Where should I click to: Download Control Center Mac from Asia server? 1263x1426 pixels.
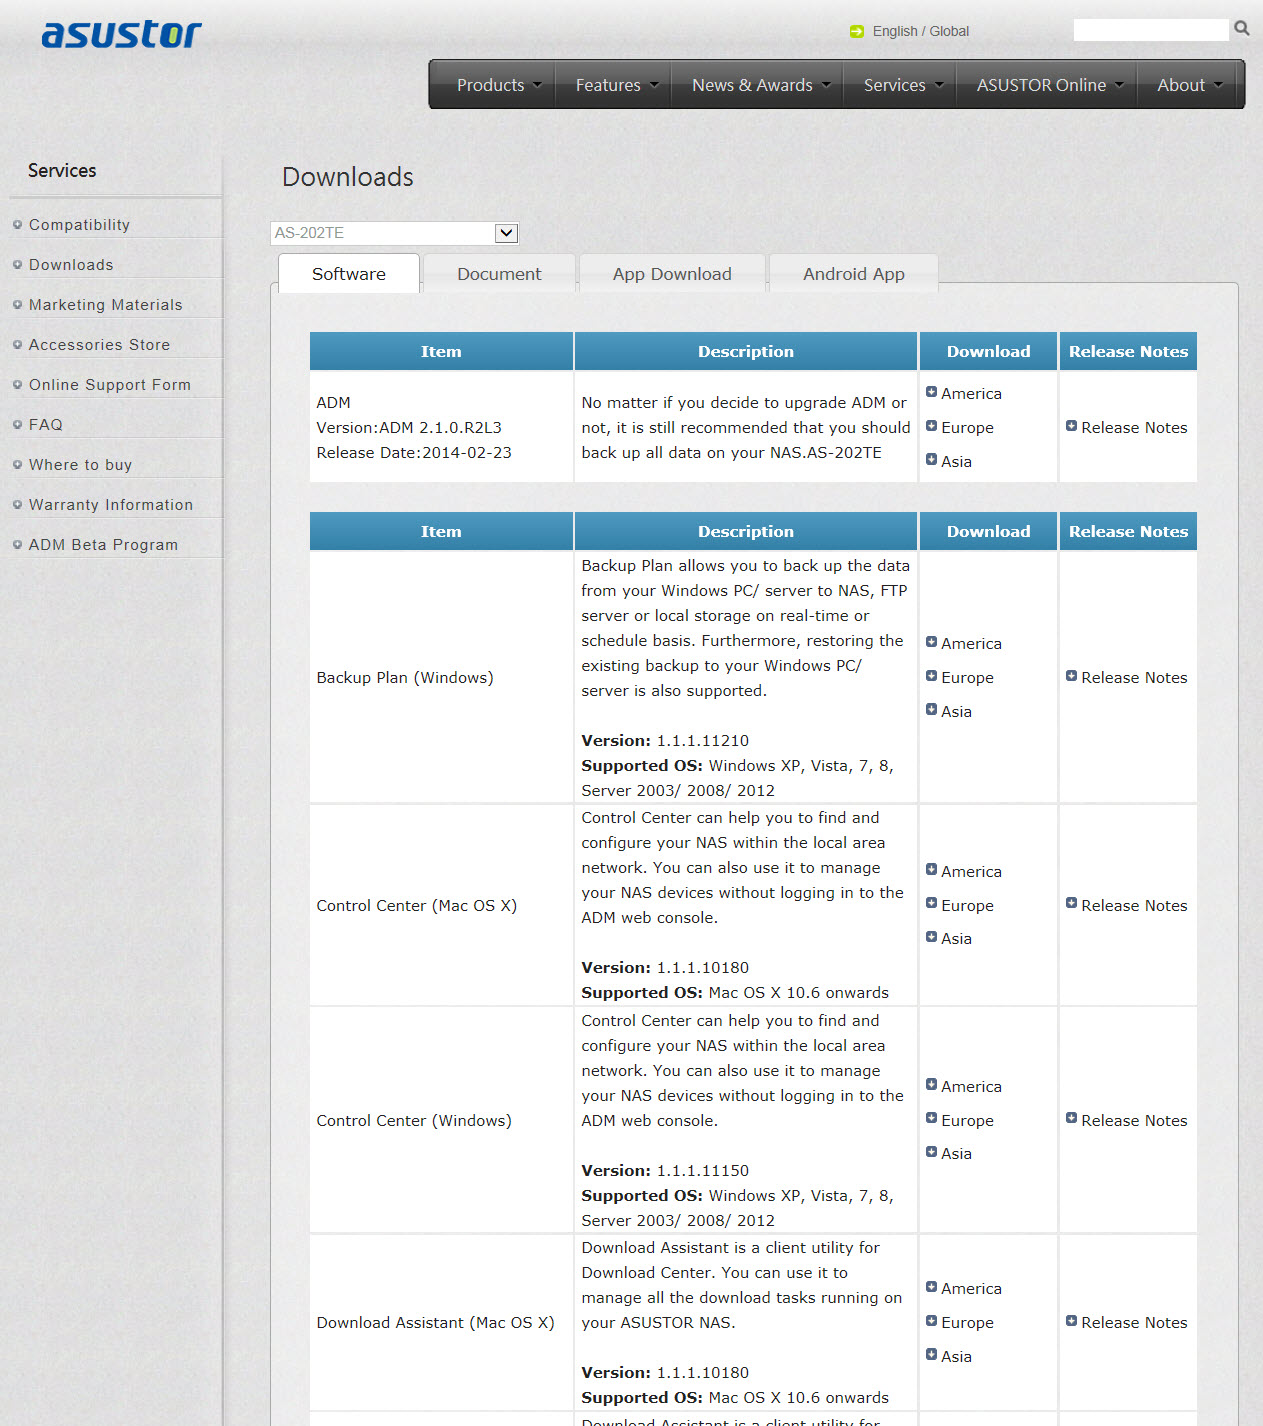[956, 939]
